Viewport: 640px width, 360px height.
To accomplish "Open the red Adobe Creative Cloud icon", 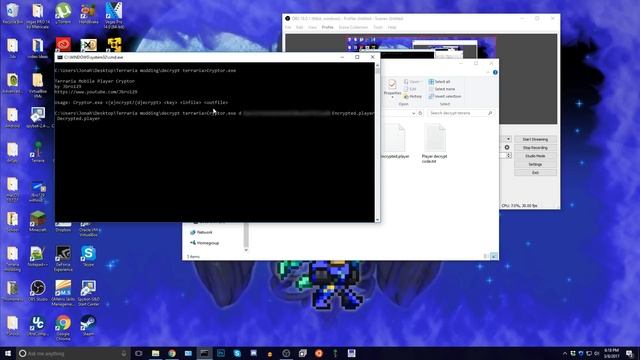I will [63, 44].
